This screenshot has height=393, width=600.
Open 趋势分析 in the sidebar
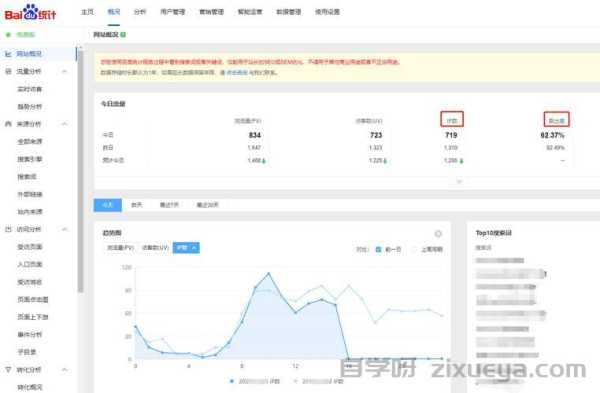(30, 107)
